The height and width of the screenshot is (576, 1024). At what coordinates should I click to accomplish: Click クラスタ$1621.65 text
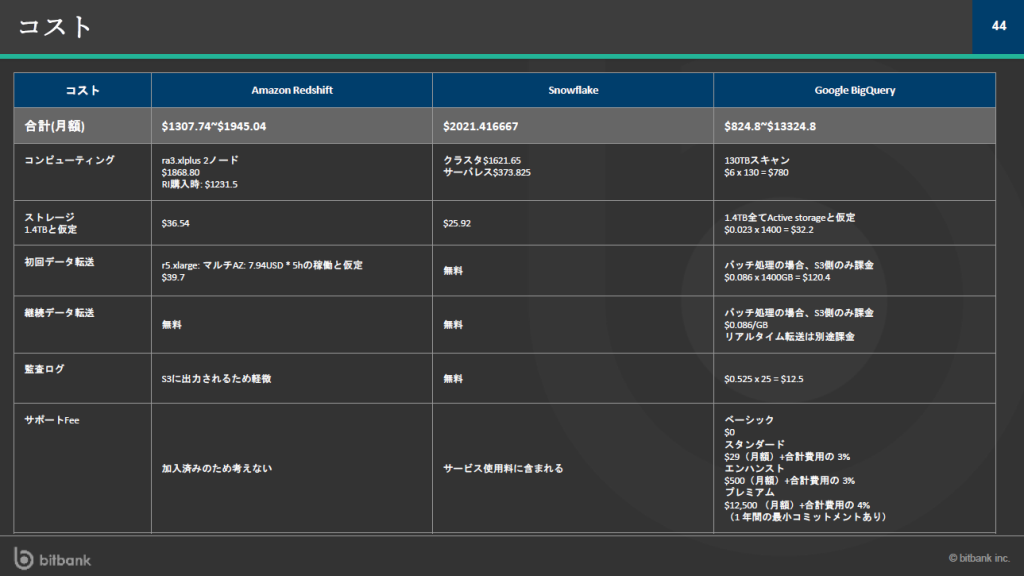[482, 160]
